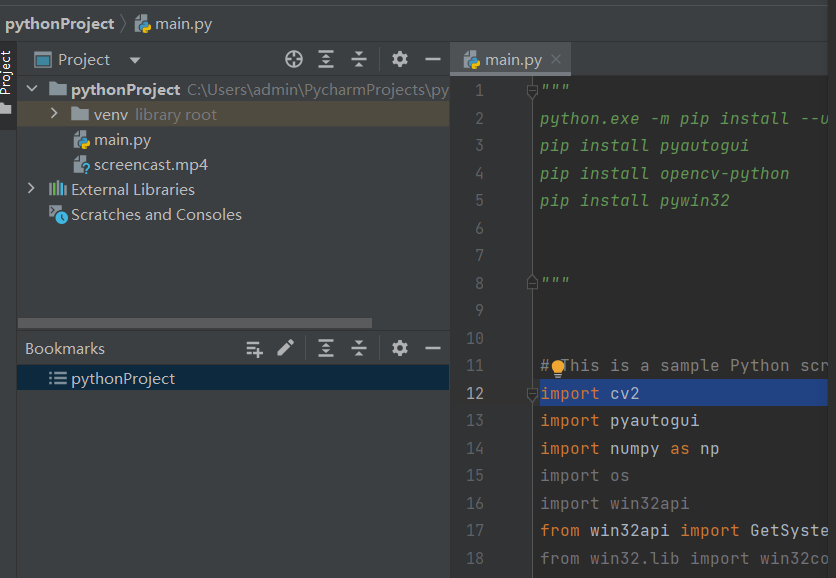Select Scratches and Consoles
Viewport: 836px width, 578px height.
coord(156,215)
